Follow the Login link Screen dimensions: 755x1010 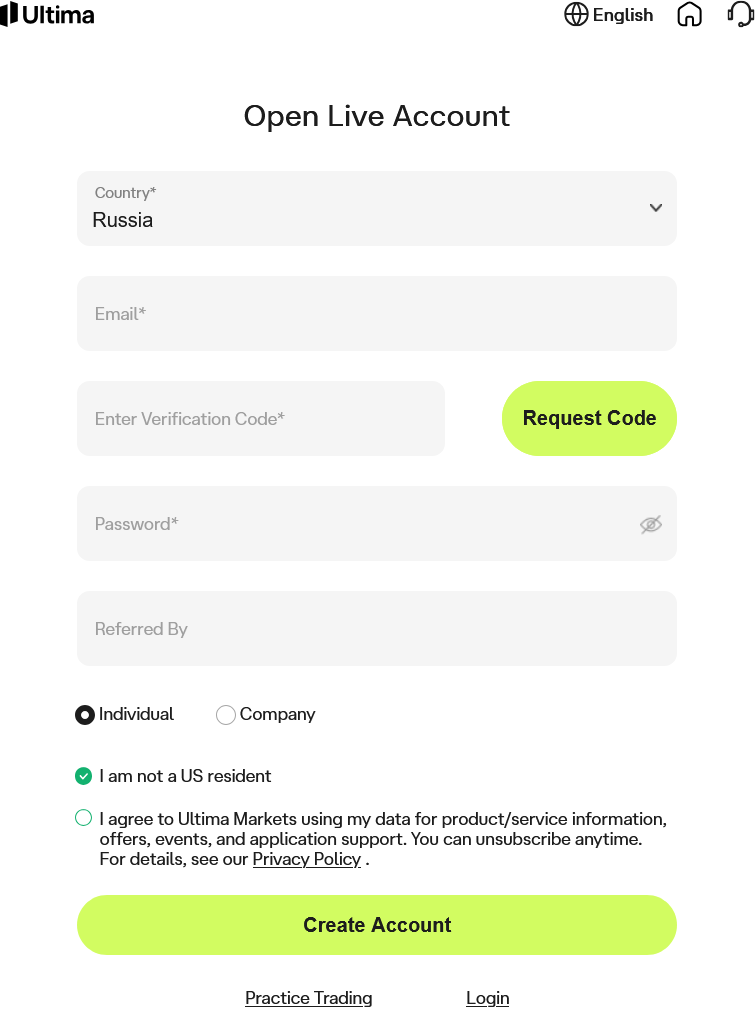(x=488, y=998)
